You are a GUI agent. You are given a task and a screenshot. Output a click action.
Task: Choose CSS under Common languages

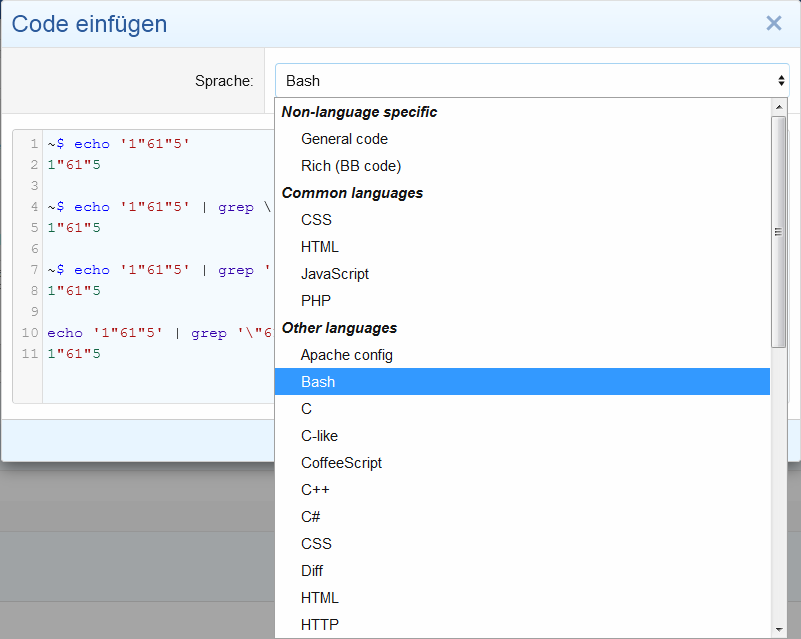[316, 220]
